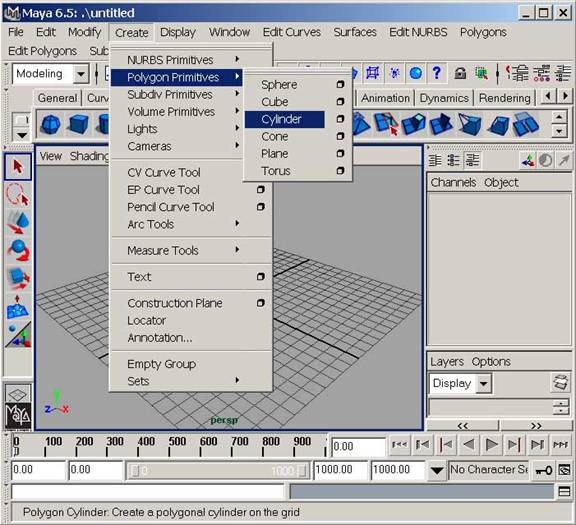
Task: Click the bevel cube shelf icon
Action: pyautogui.click(x=498, y=125)
